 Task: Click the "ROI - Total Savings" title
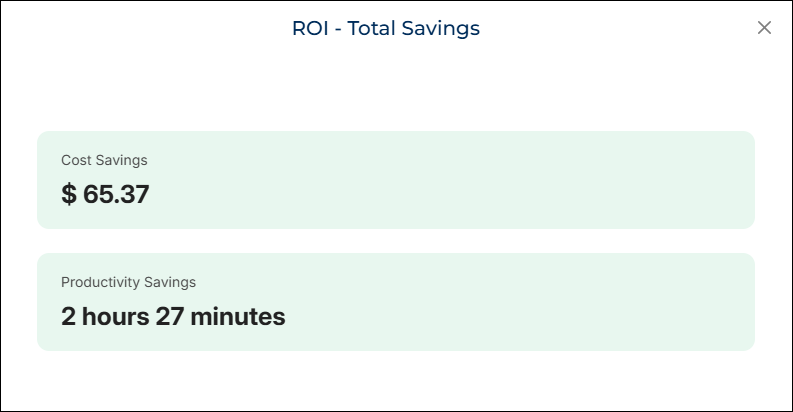click(386, 28)
